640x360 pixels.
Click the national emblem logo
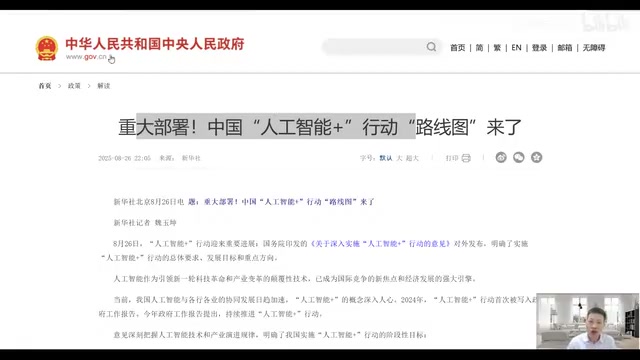(x=47, y=48)
